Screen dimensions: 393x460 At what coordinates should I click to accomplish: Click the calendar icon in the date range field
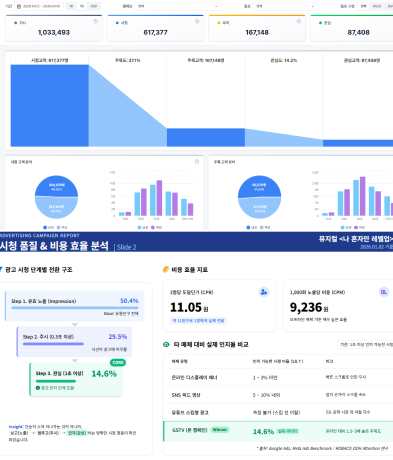point(19,6)
